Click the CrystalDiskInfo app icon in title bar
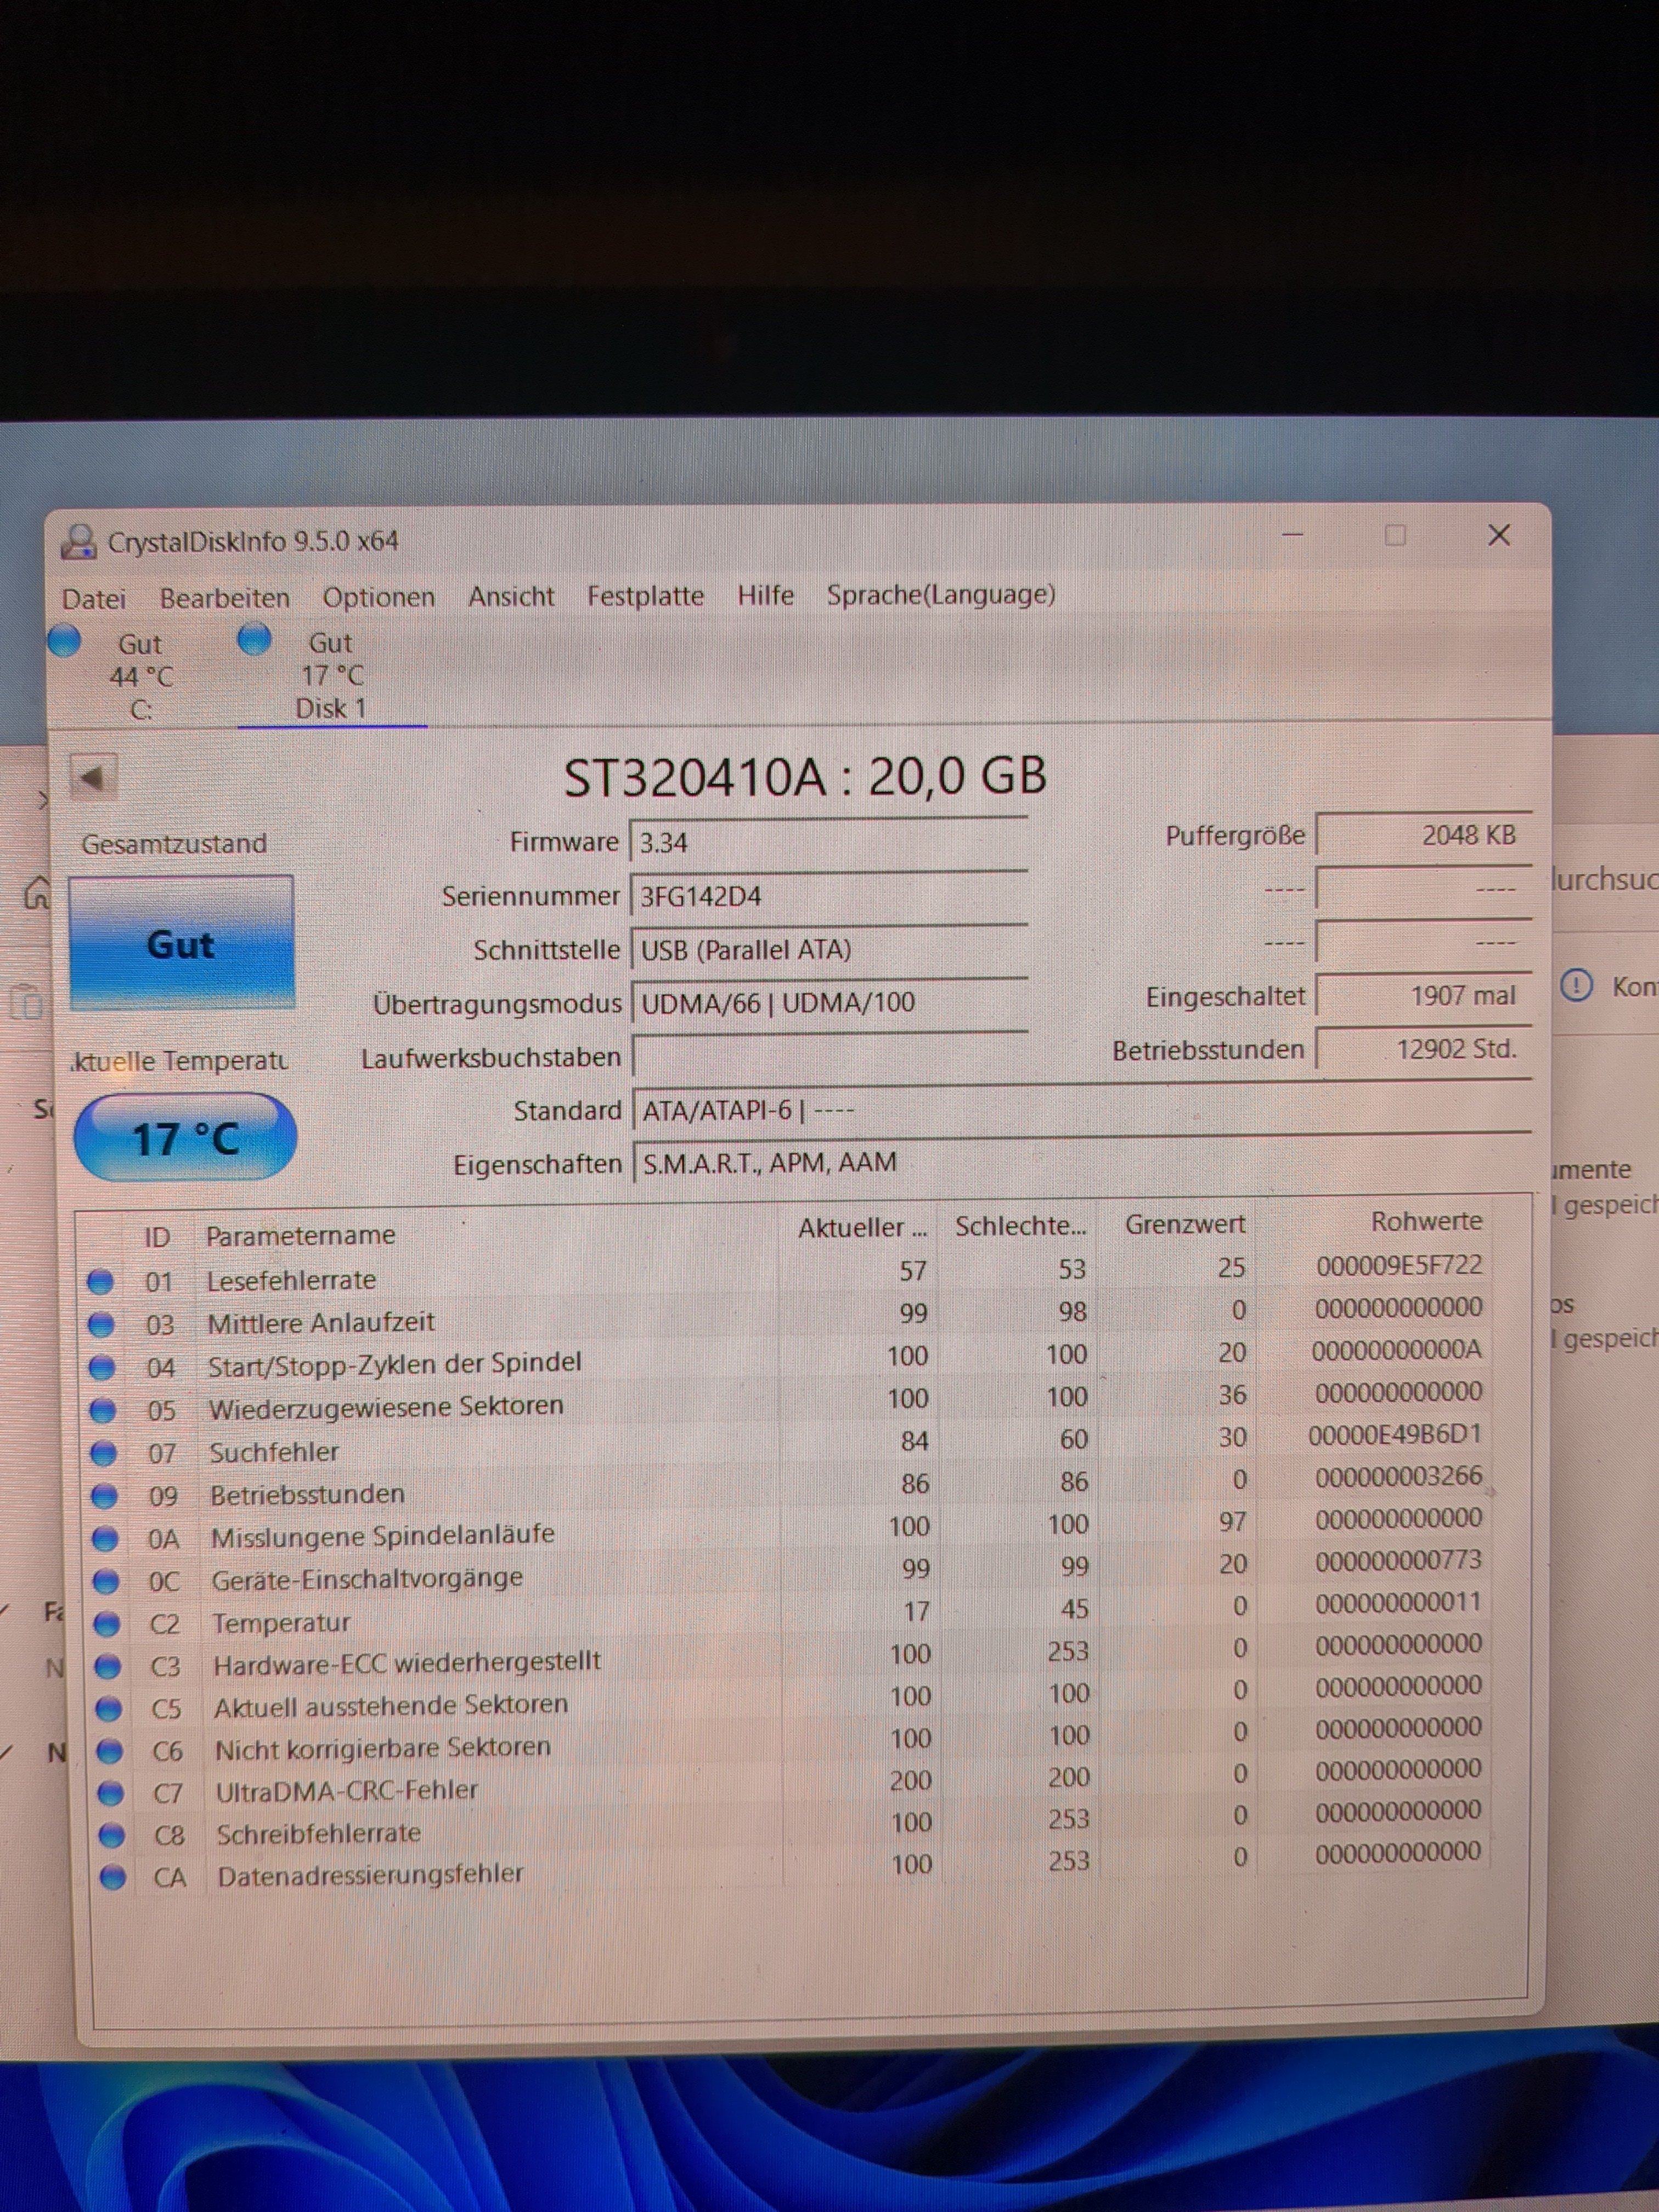This screenshot has height=2212, width=1659. pos(79,542)
